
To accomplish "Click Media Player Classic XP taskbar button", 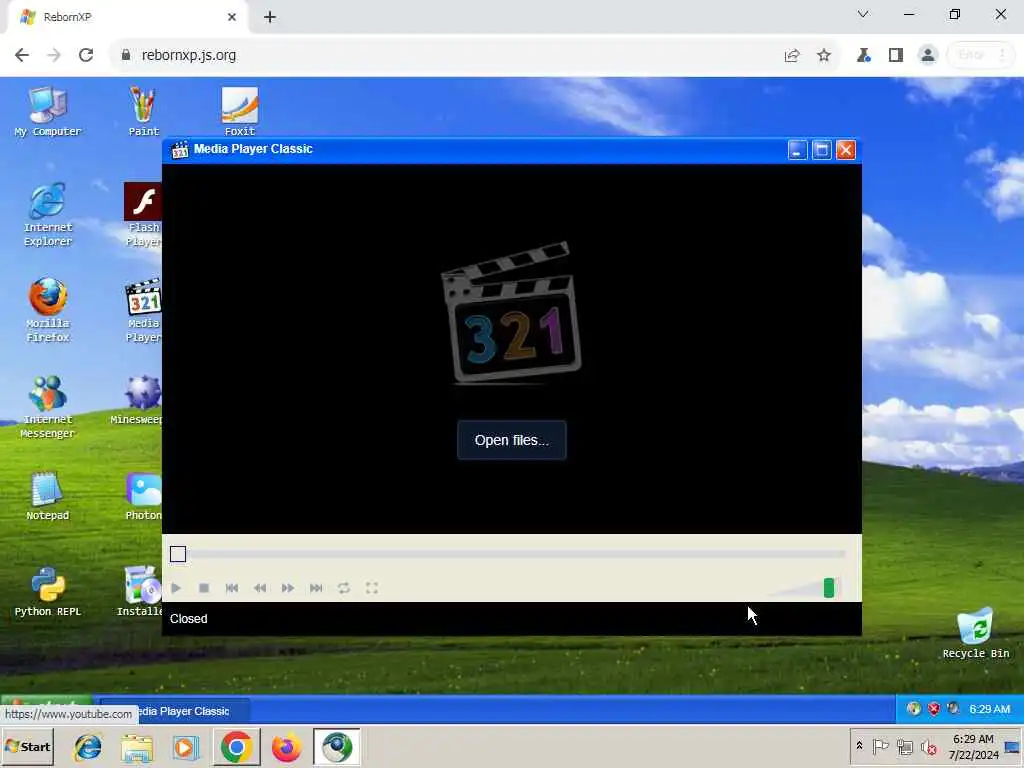I will tap(174, 711).
